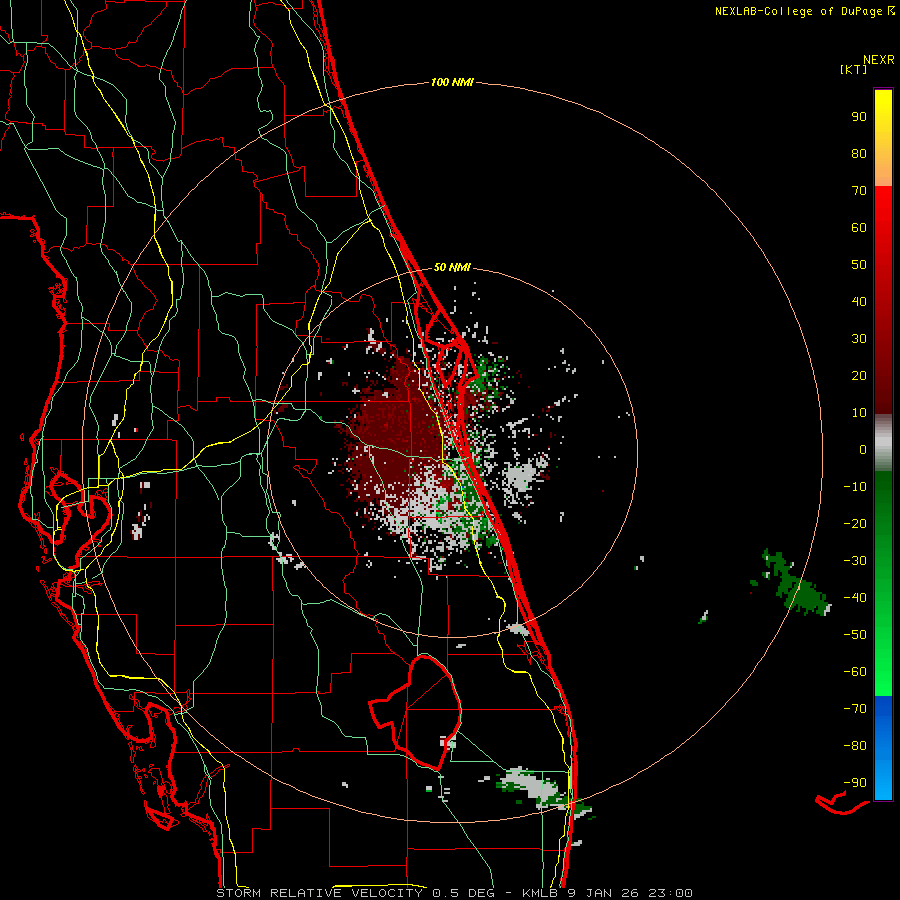Click the 100 NMI range ring label
Image resolution: width=900 pixels, height=900 pixels.
click(x=452, y=83)
